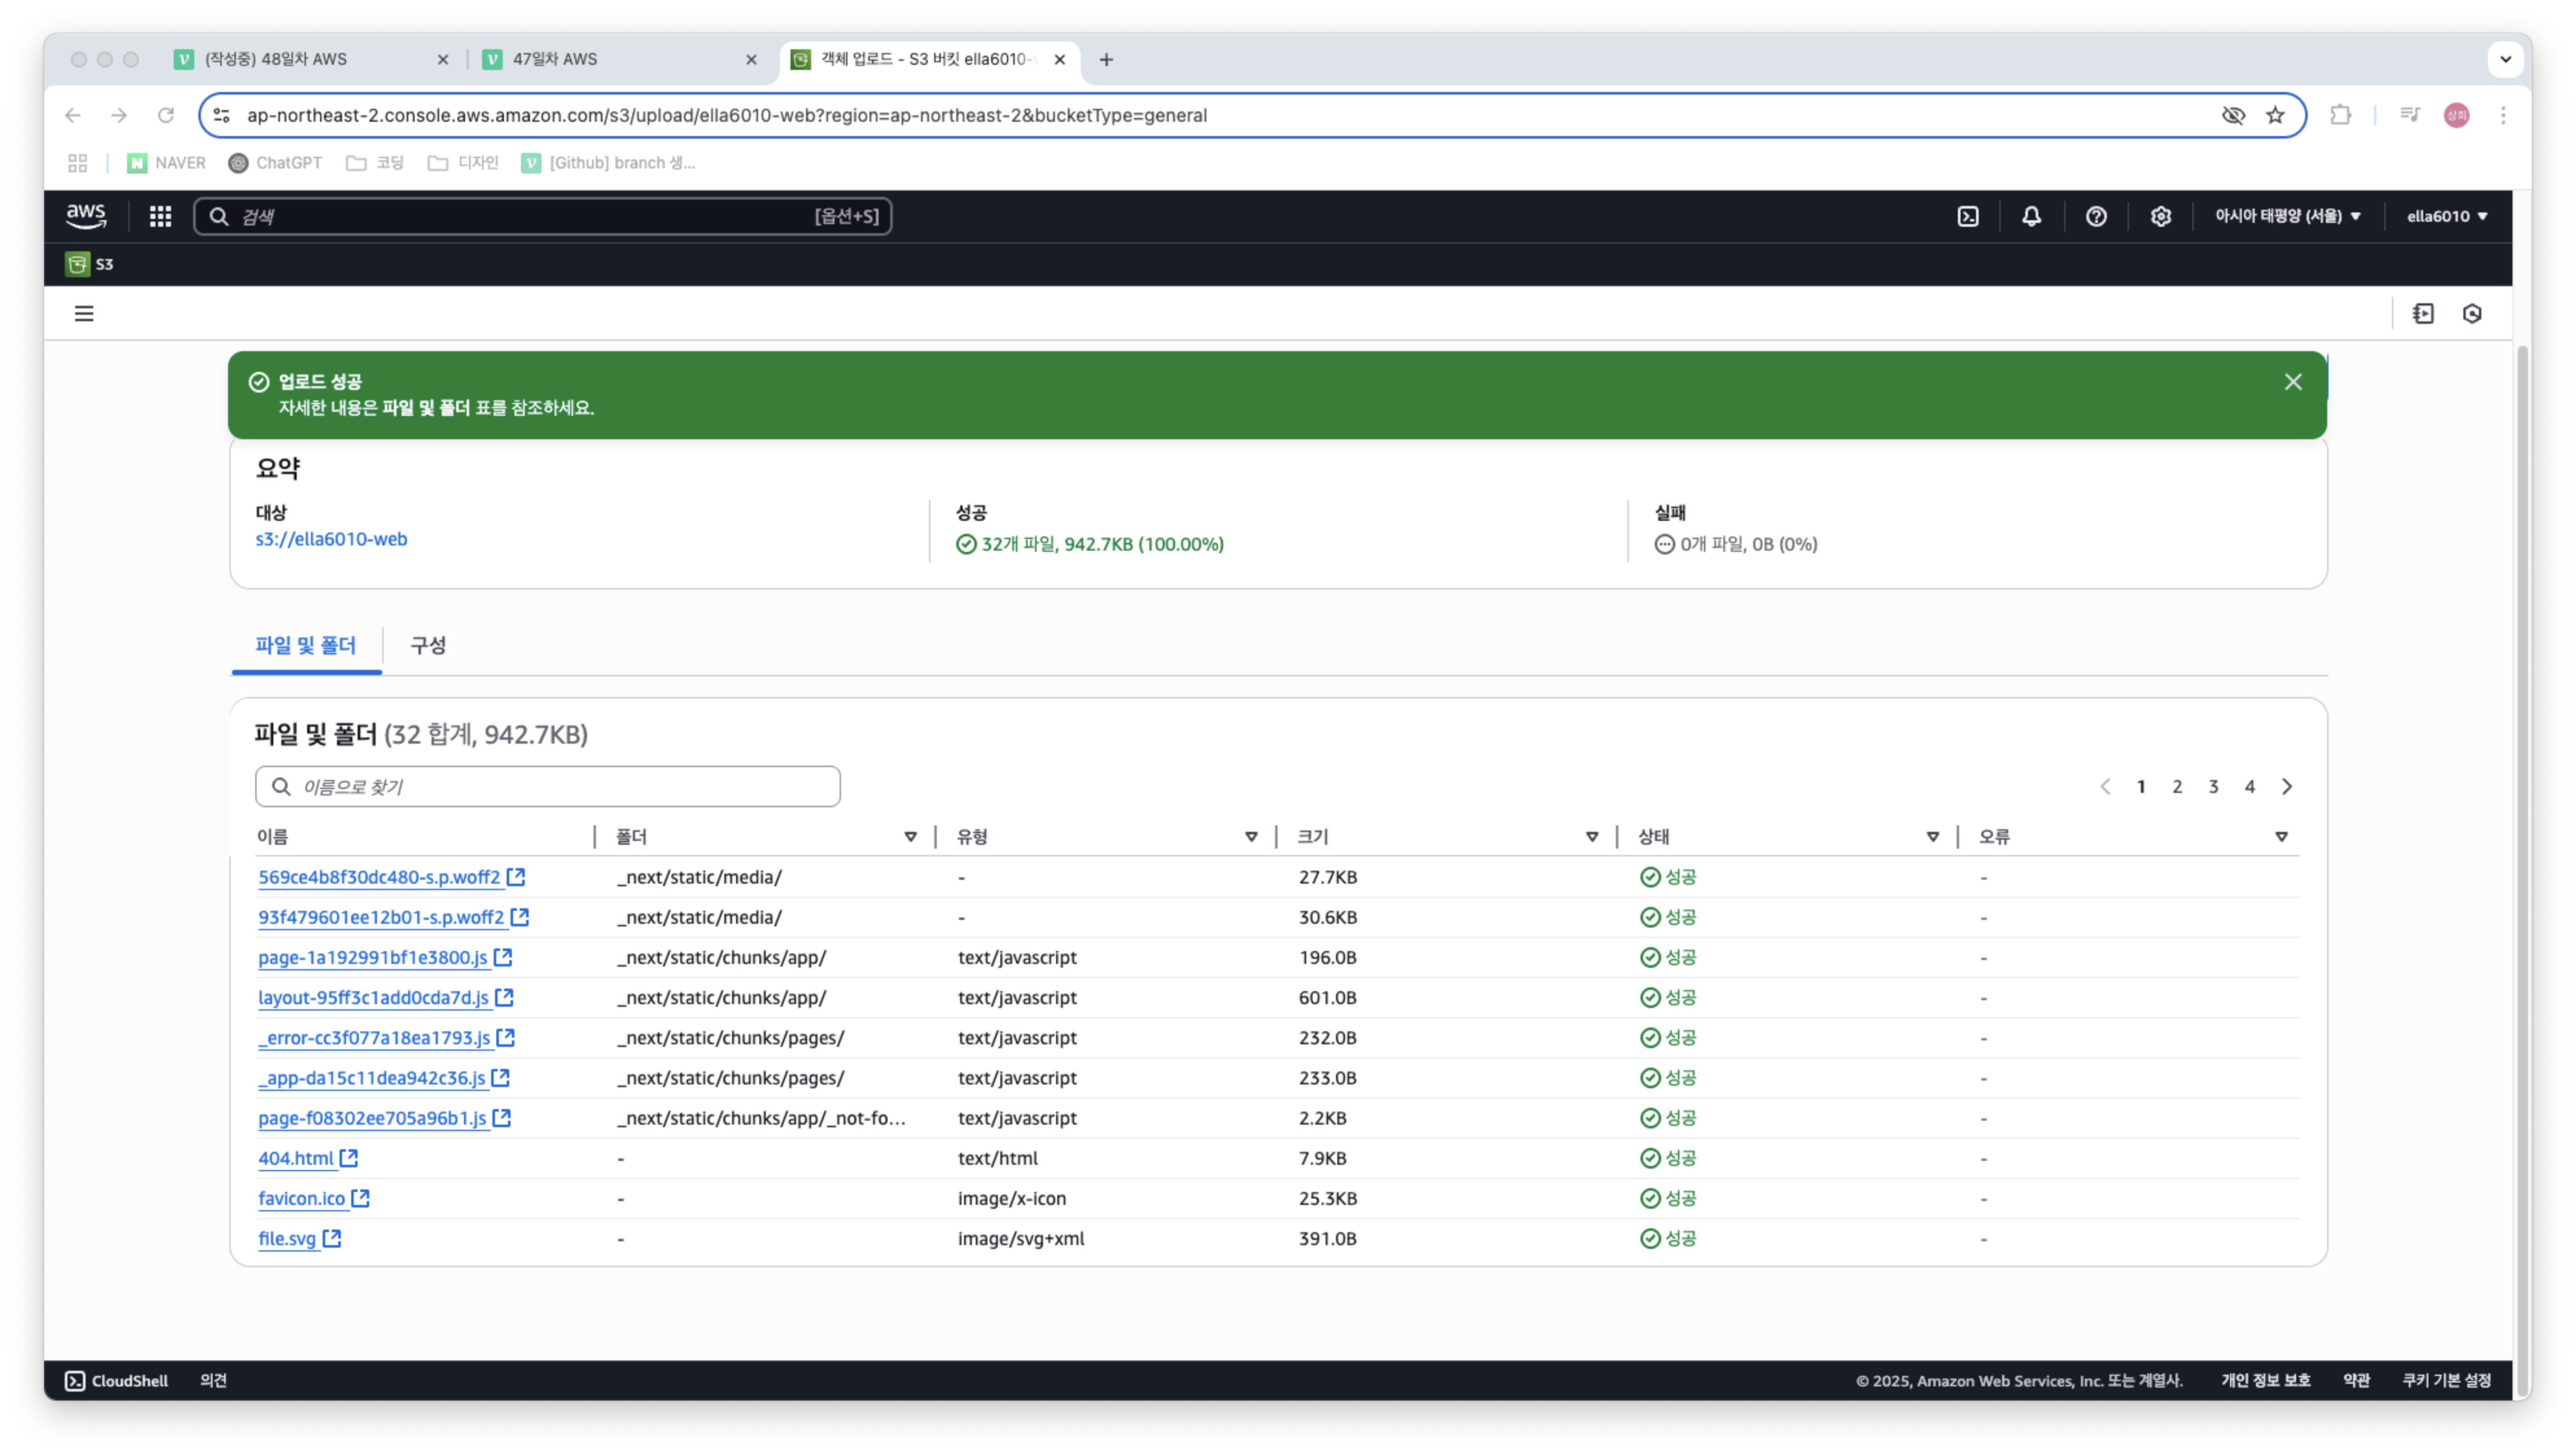Open external link icon for layout-95ff3c1add0cda7d.js
The width and height of the screenshot is (2576, 1455).
pos(504,997)
